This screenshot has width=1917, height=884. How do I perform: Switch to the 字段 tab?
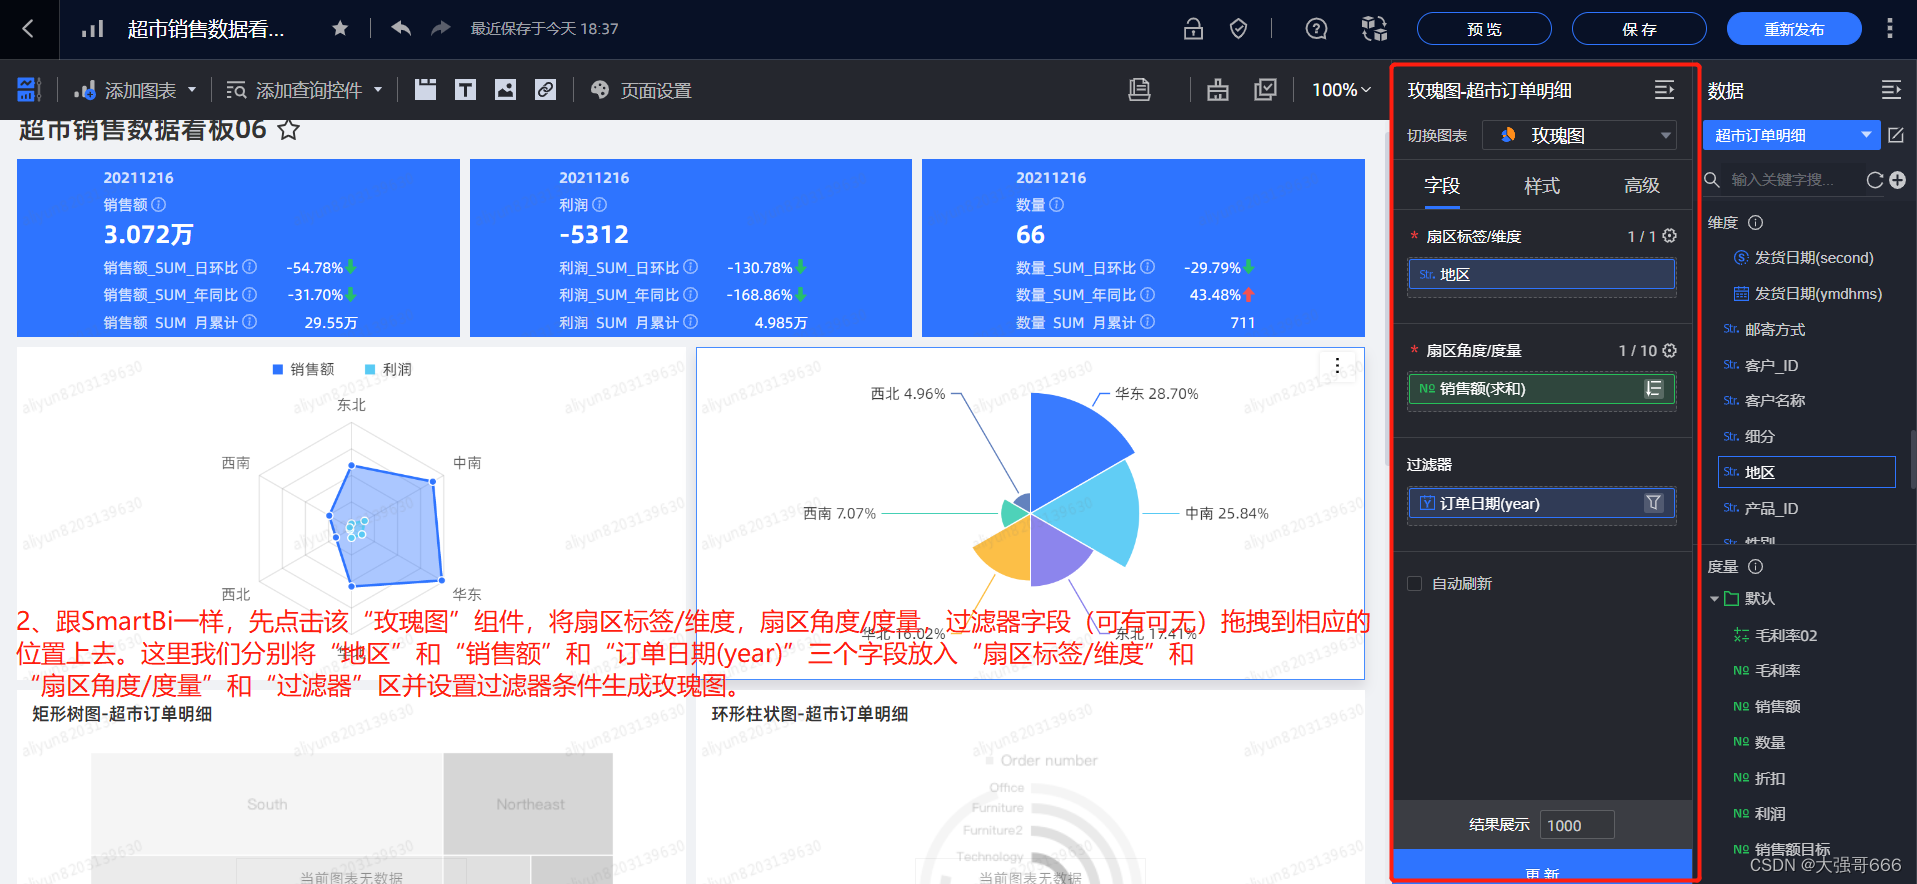1442,185
